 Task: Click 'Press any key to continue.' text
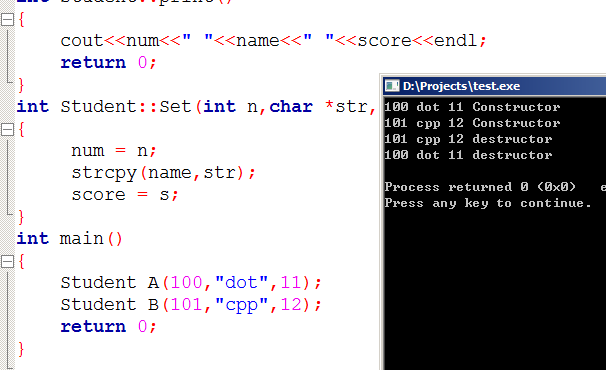click(x=488, y=203)
